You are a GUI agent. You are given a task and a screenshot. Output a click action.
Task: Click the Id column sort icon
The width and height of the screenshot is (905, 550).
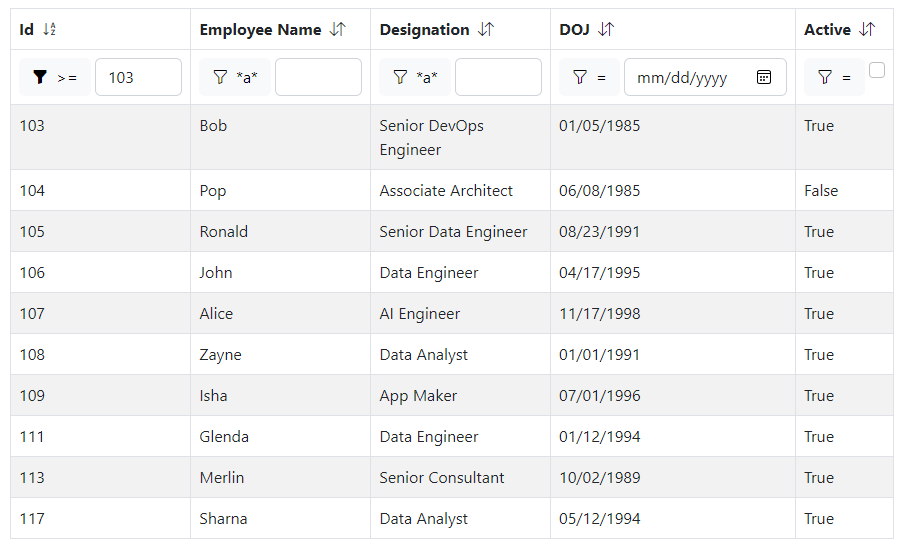pyautogui.click(x=49, y=30)
